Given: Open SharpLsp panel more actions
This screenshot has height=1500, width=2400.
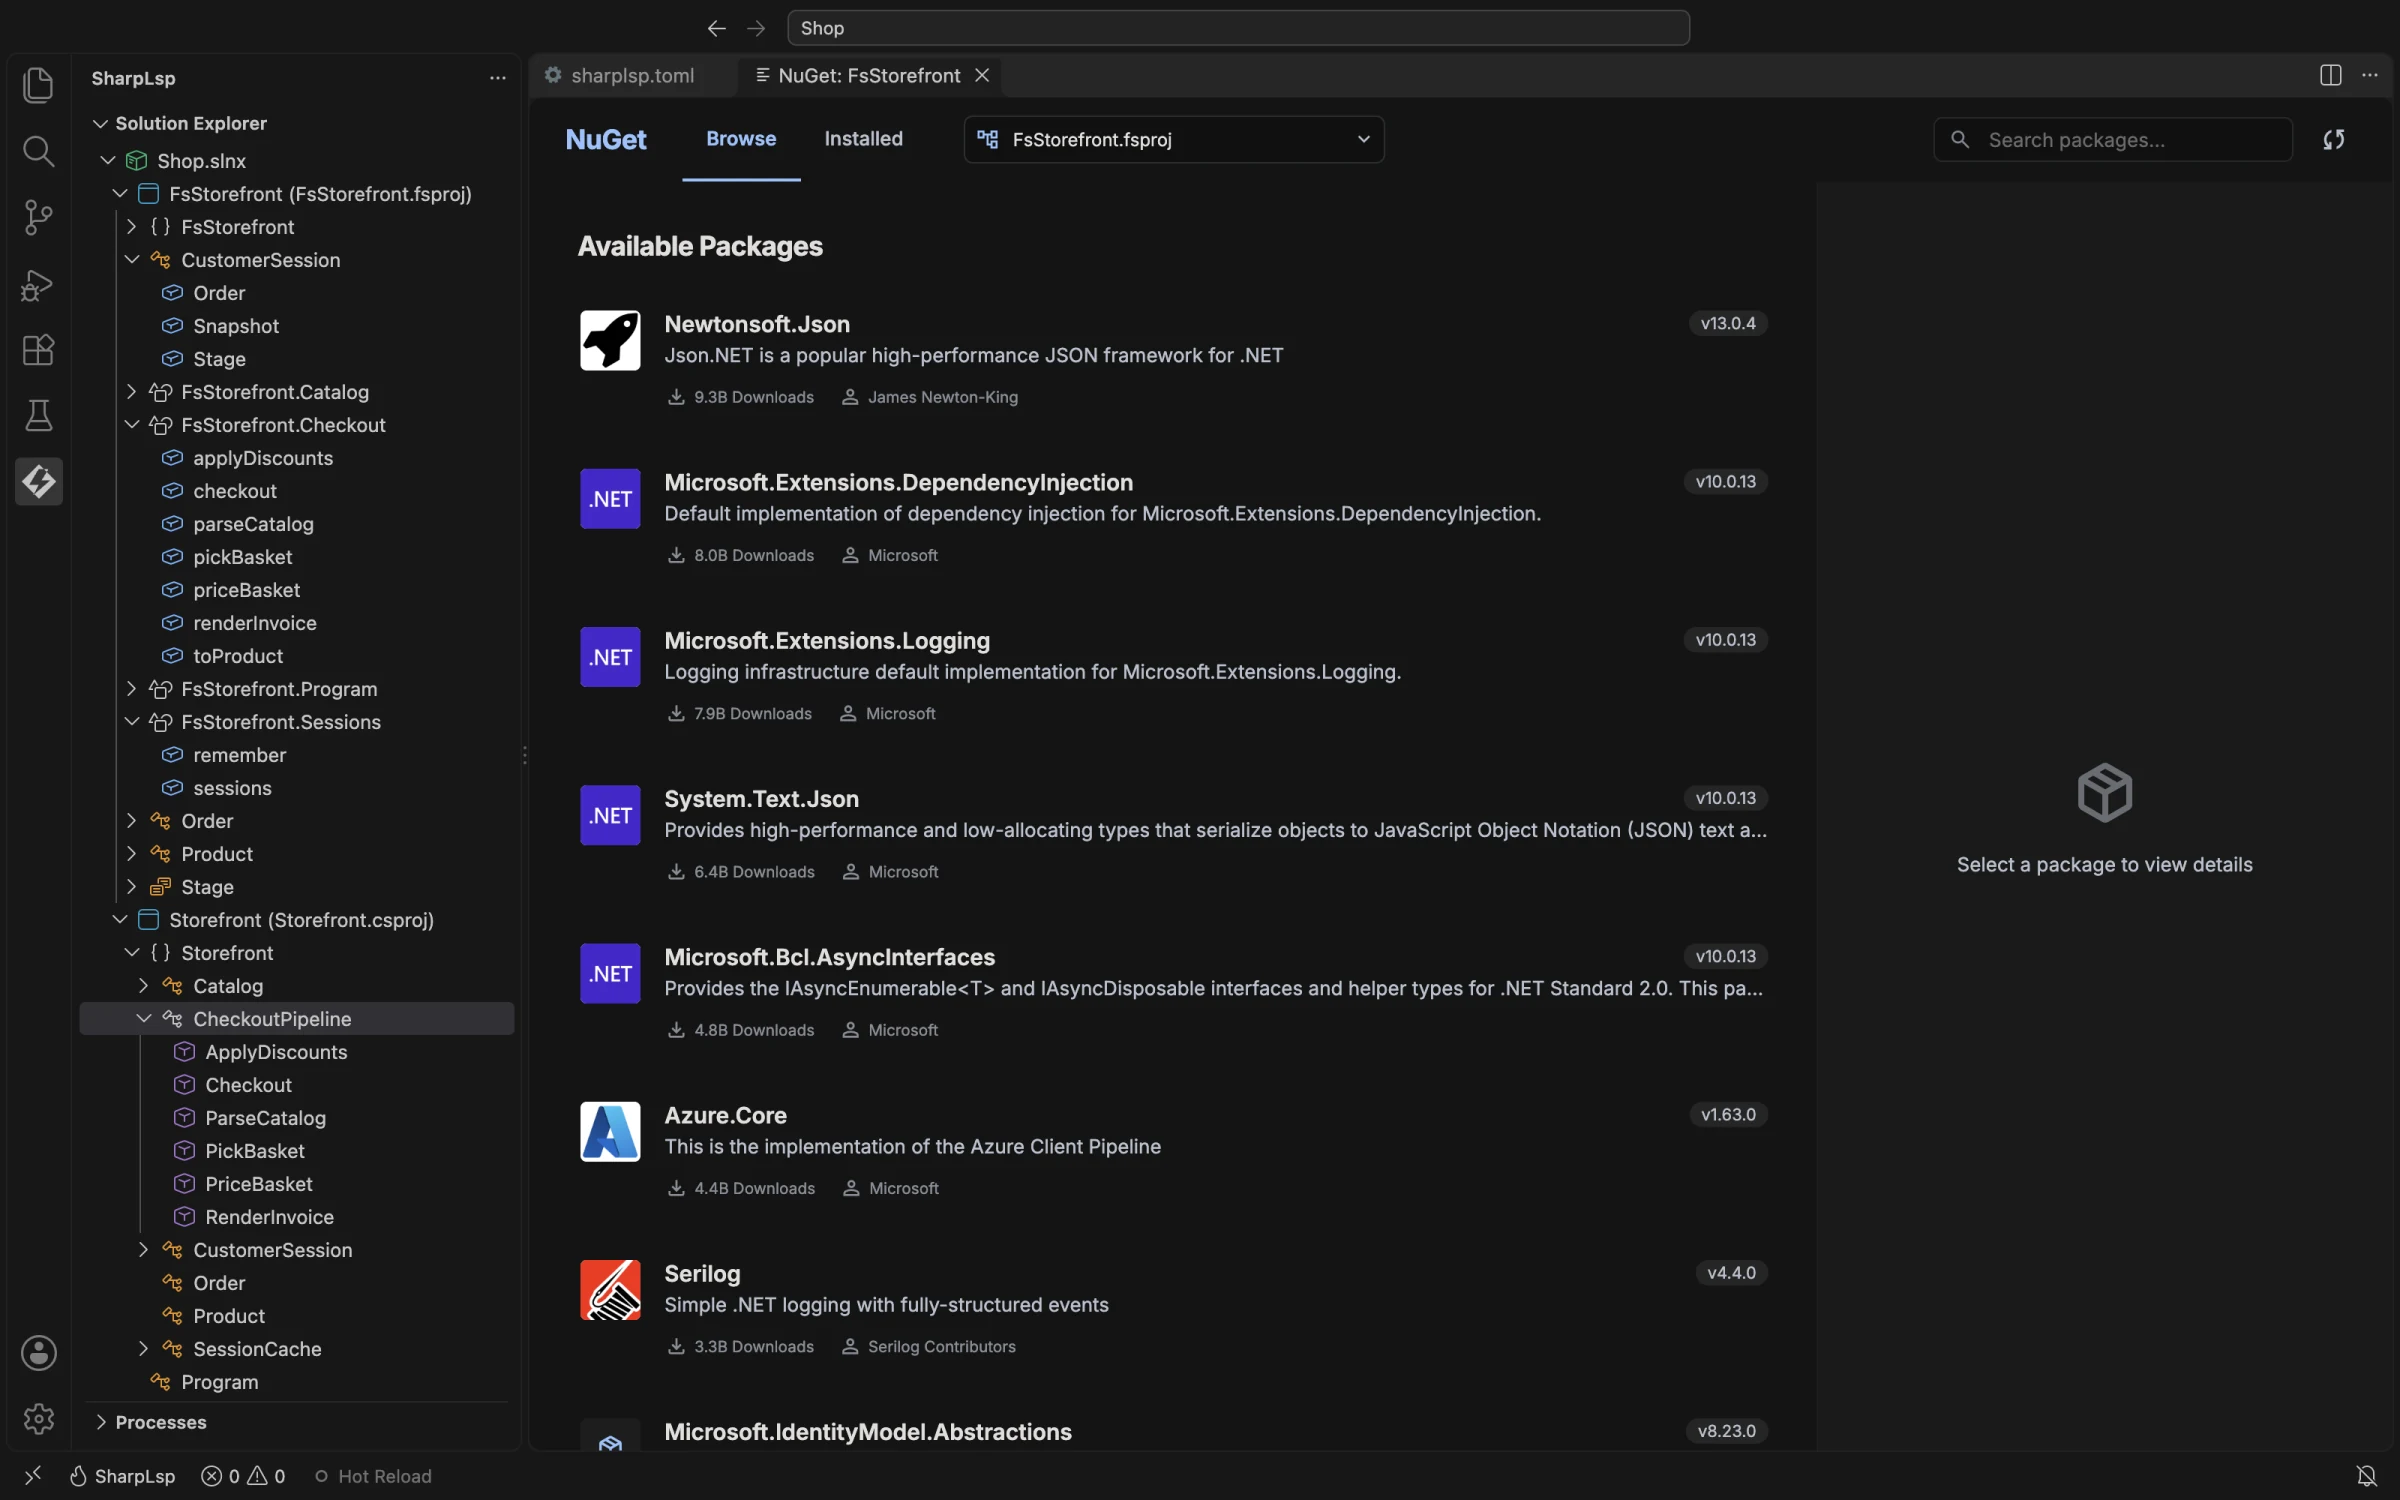Looking at the screenshot, I should [497, 78].
